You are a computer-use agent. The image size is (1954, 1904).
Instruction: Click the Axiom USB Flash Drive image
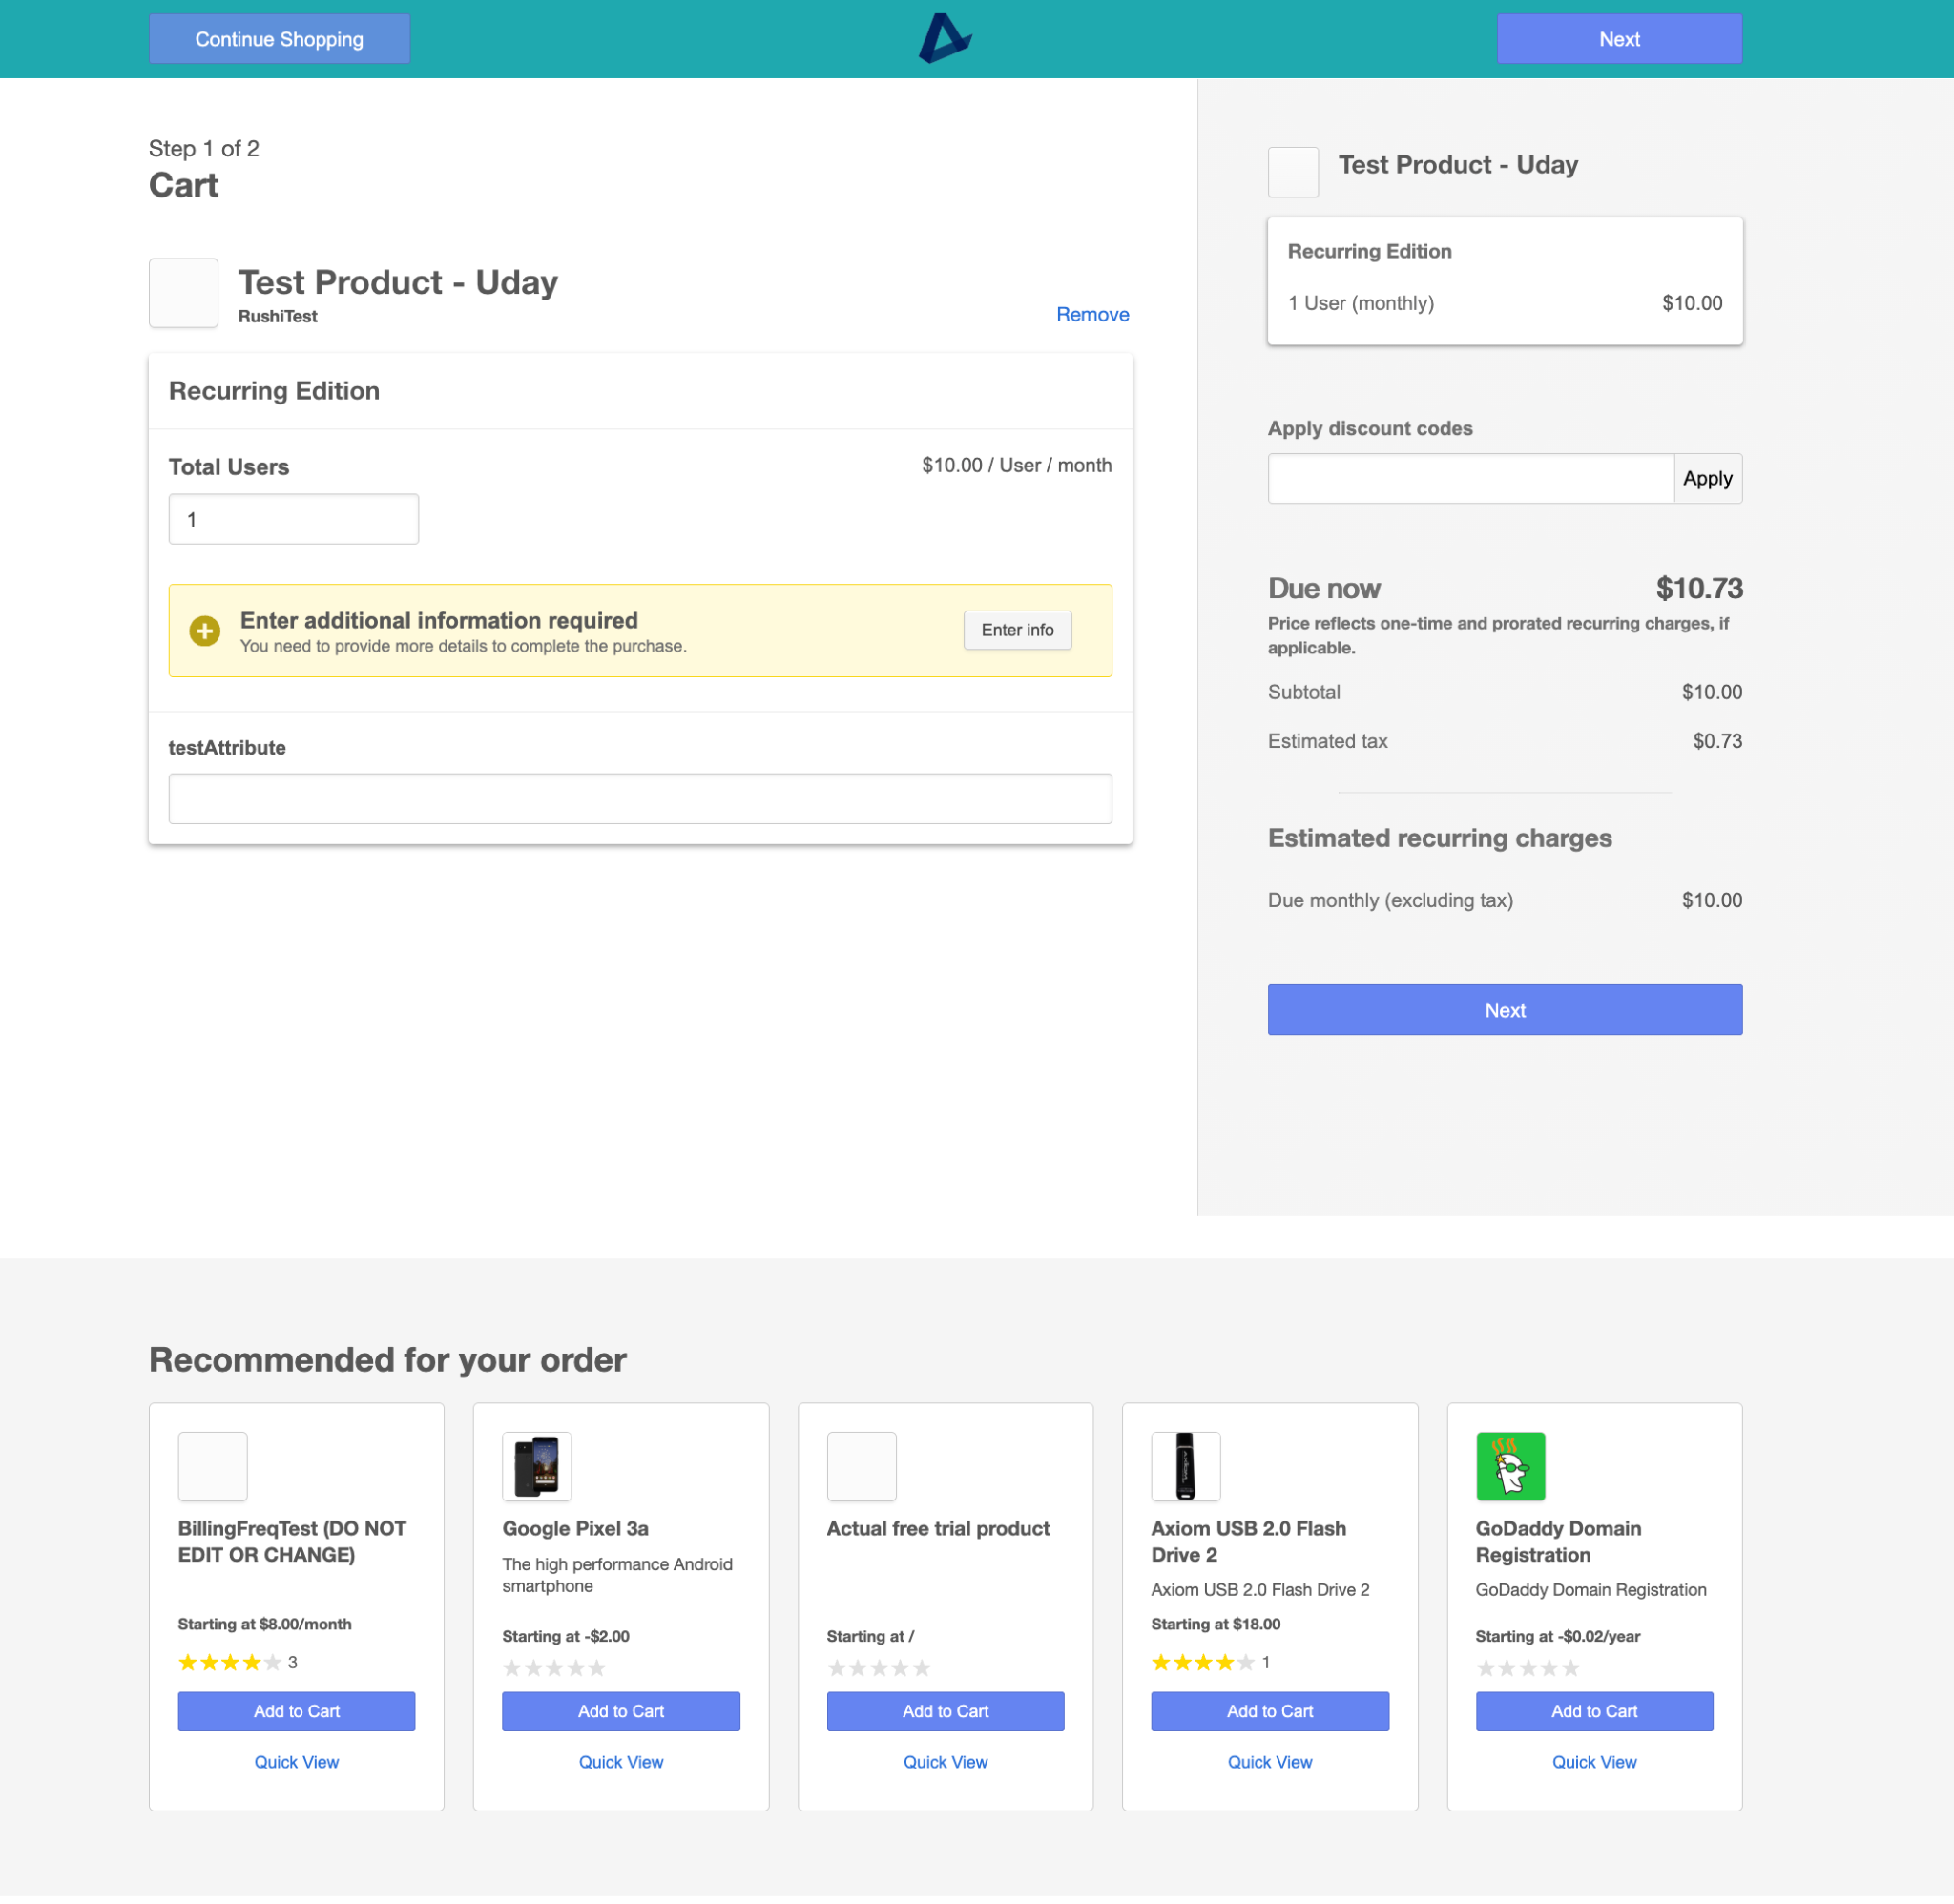[x=1185, y=1467]
